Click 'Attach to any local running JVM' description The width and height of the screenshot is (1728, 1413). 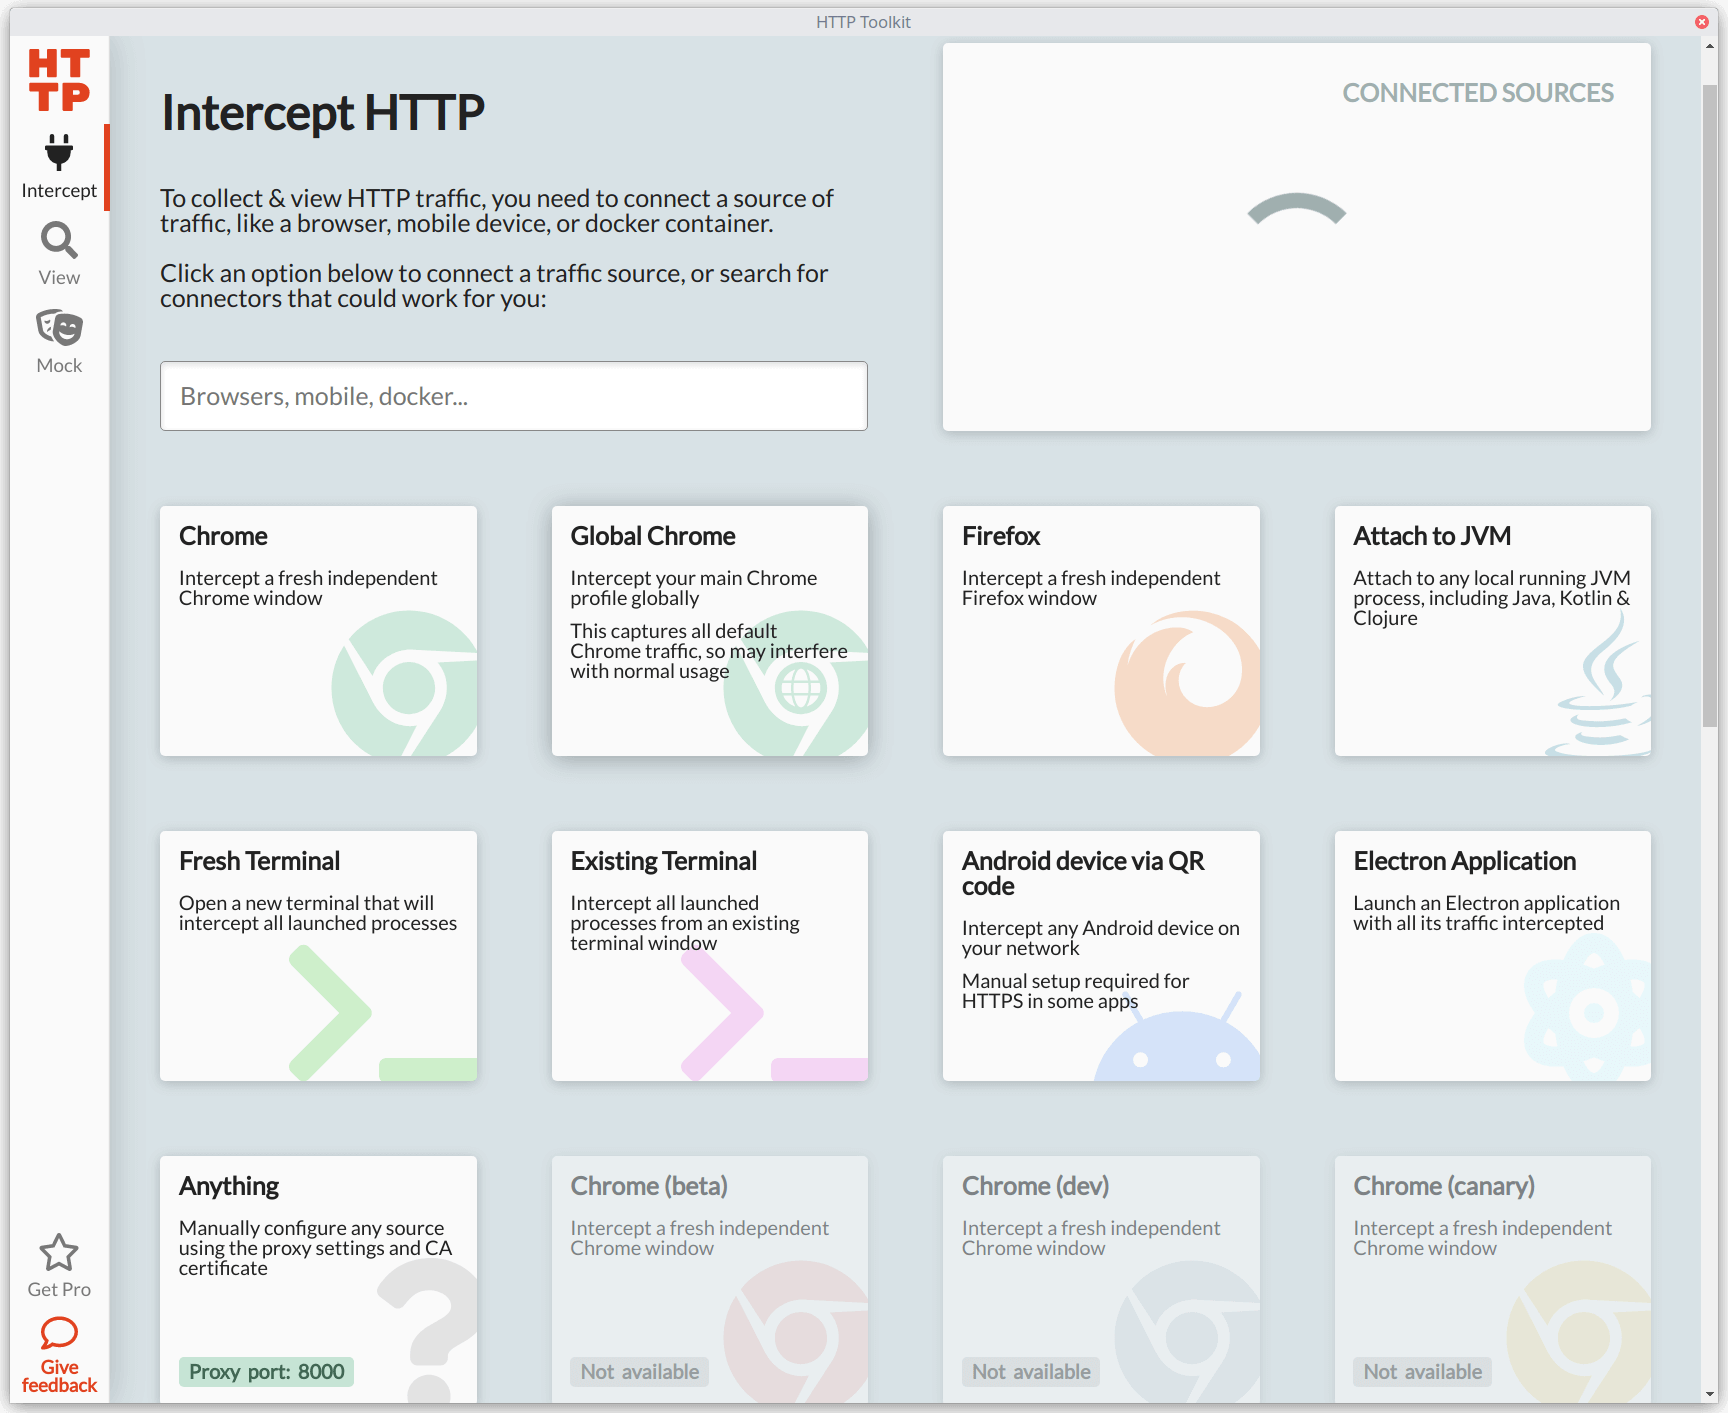coord(1491,598)
